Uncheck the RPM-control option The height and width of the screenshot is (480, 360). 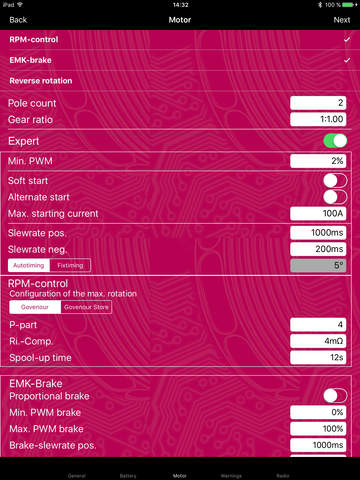[180, 40]
